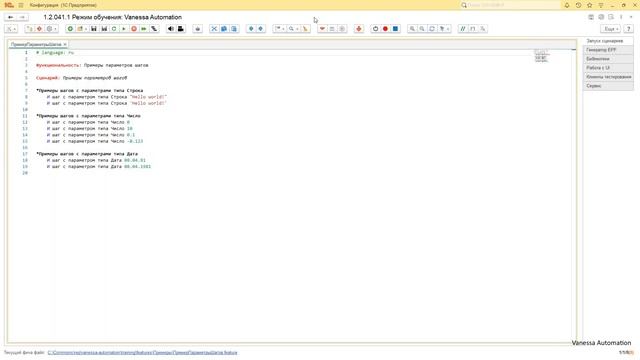Select the 'Клиенты тестирования' side tab
This screenshot has width=640, height=360.
click(609, 77)
